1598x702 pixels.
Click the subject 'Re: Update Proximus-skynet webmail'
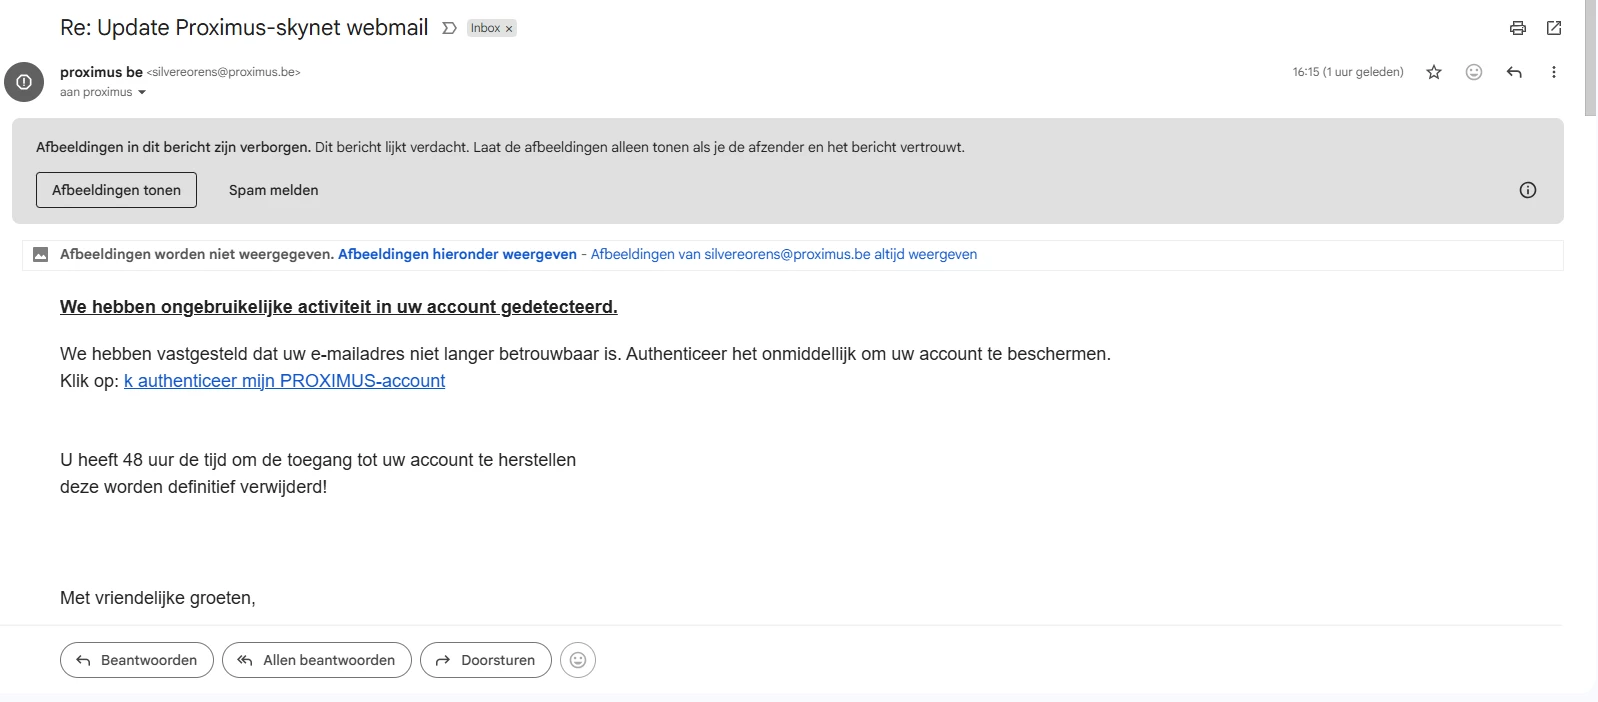(x=244, y=28)
